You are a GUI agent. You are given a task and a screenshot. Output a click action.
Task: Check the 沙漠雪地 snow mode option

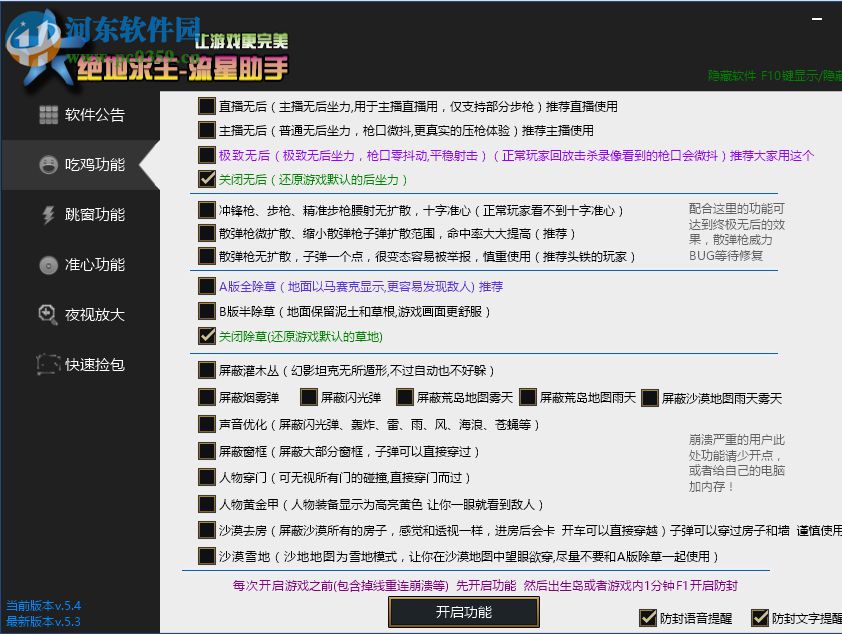206,555
